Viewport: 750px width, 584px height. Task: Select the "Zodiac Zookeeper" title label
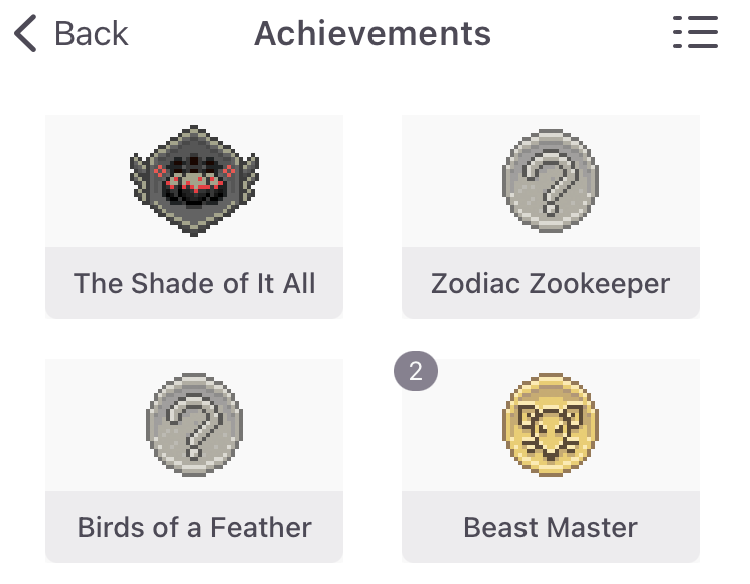tap(550, 283)
